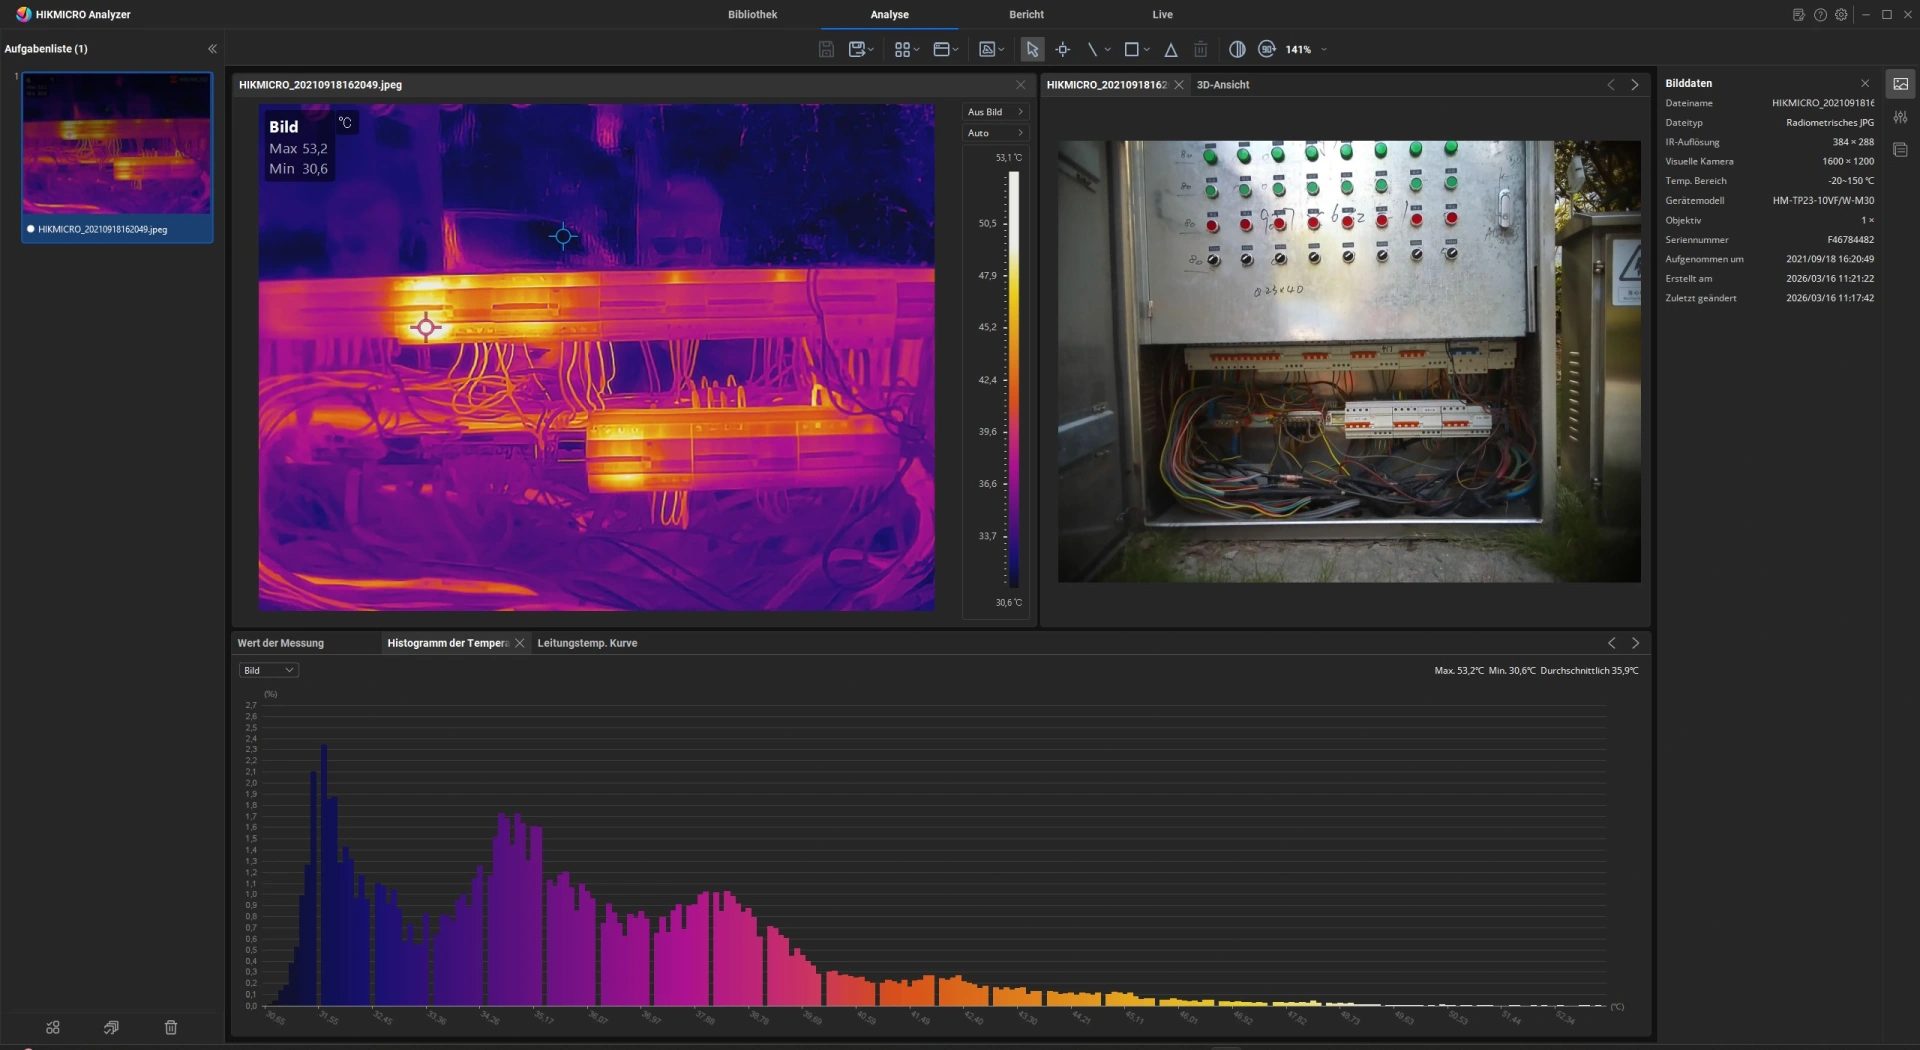Click the export save icon
The image size is (1920, 1050).
tap(858, 49)
